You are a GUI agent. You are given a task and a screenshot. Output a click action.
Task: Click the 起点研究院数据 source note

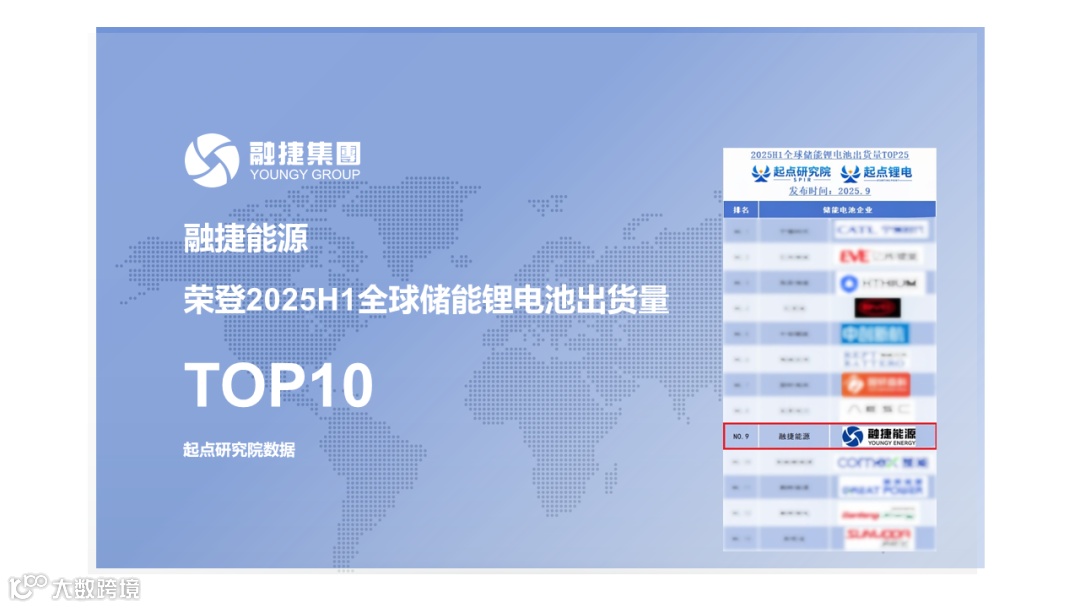pos(239,450)
